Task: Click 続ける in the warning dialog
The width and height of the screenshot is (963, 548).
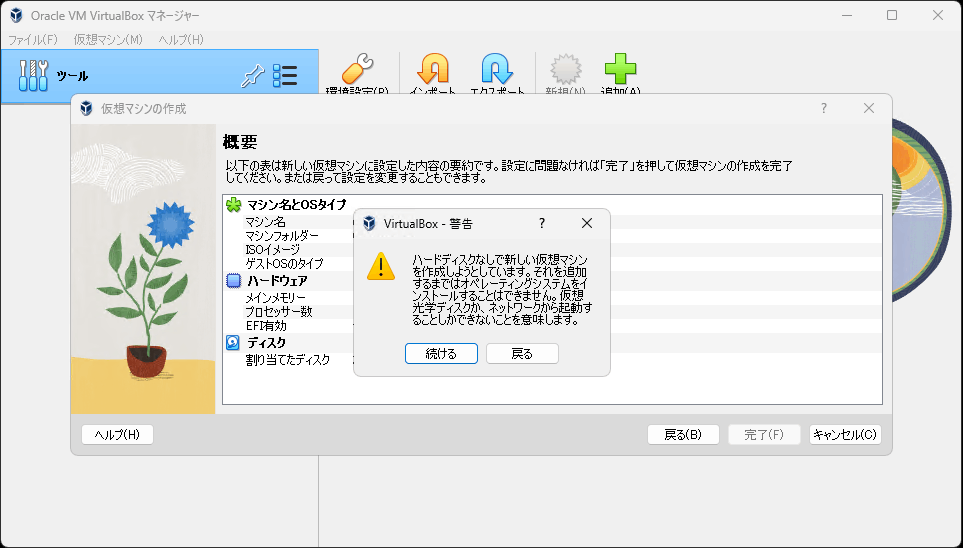Action: [x=441, y=354]
